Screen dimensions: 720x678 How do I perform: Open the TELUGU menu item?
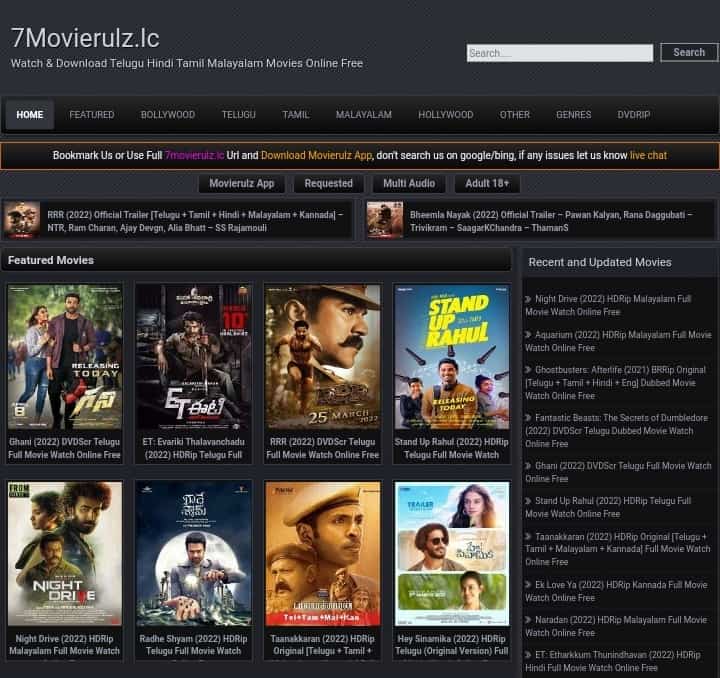[x=239, y=115]
